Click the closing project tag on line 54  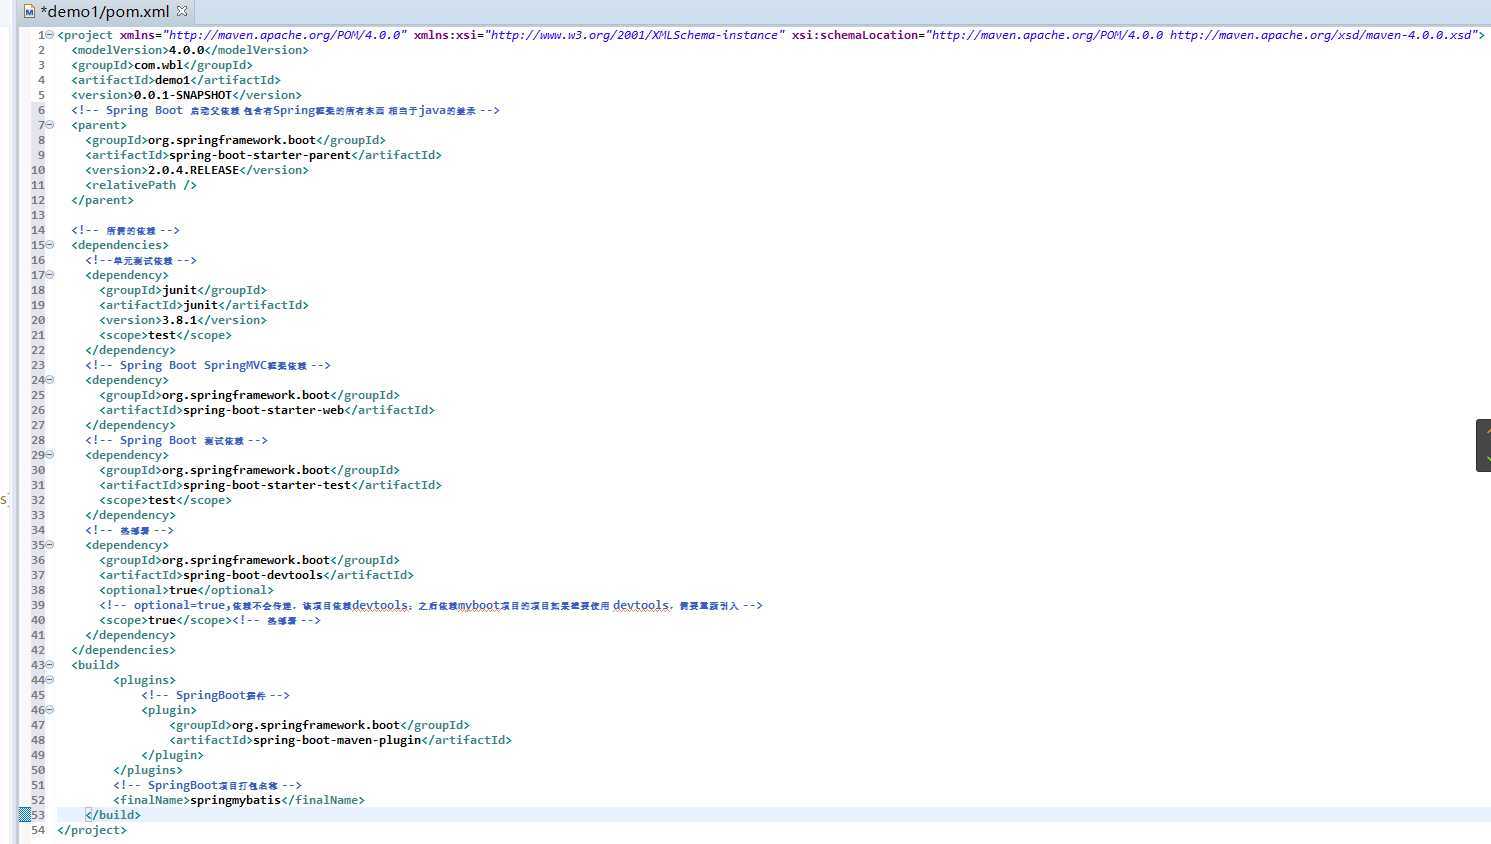tap(92, 830)
